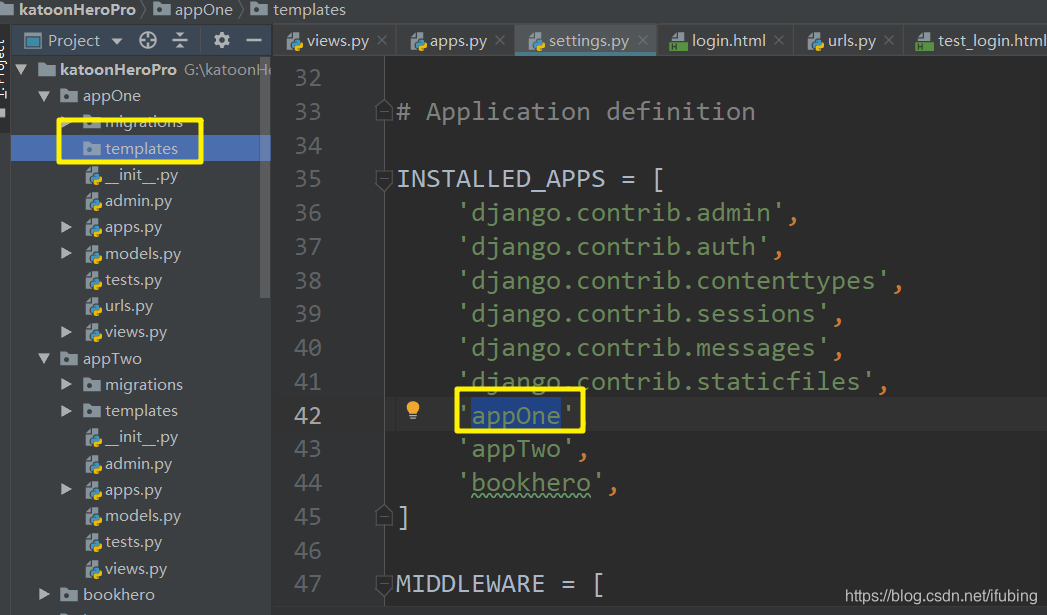Image resolution: width=1047 pixels, height=615 pixels.
Task: Collapse the appOne folder arrow
Action: (x=44, y=96)
